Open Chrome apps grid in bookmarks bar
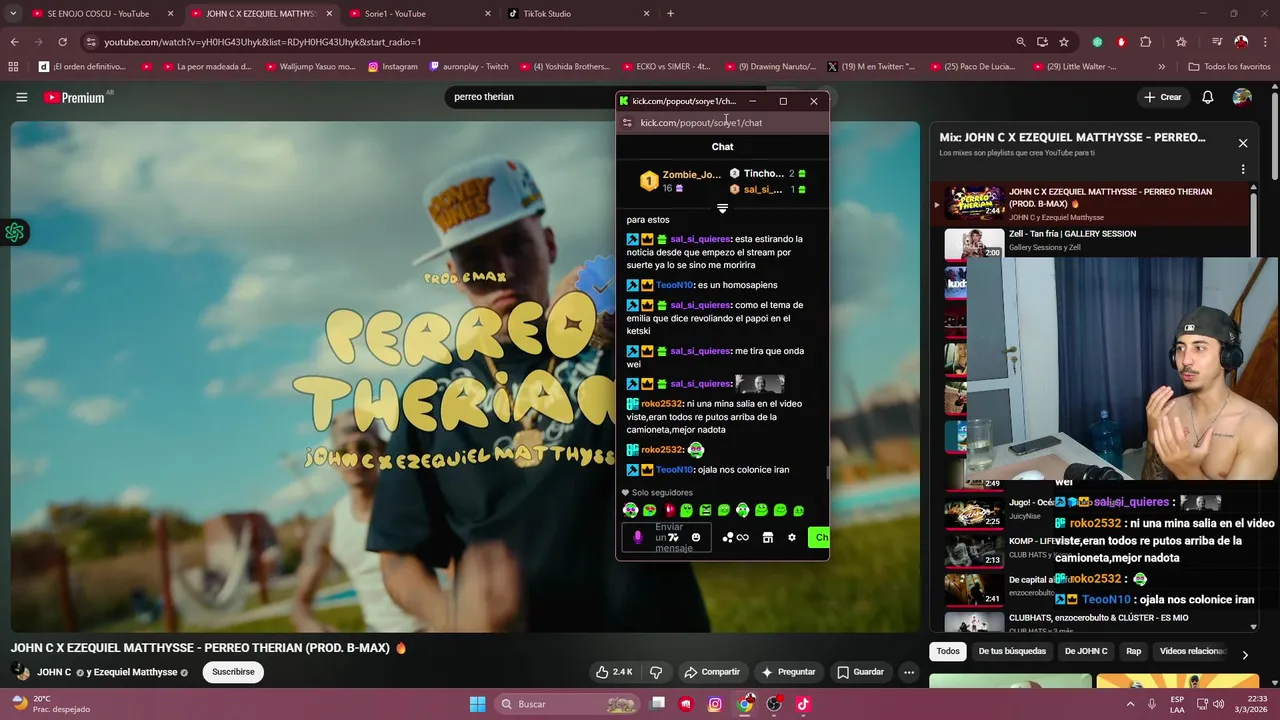This screenshot has height=720, width=1280. (x=13, y=67)
